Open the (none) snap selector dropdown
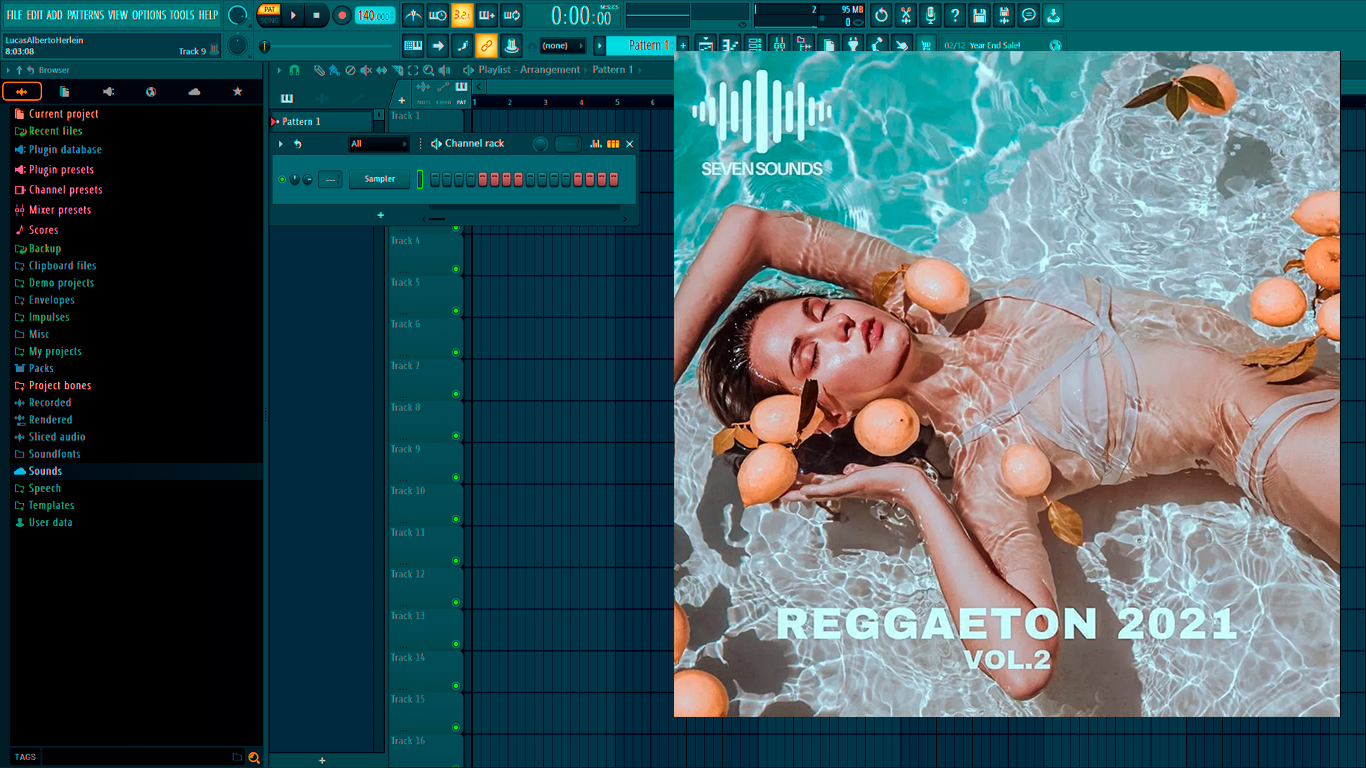The width and height of the screenshot is (1366, 768). tap(563, 45)
